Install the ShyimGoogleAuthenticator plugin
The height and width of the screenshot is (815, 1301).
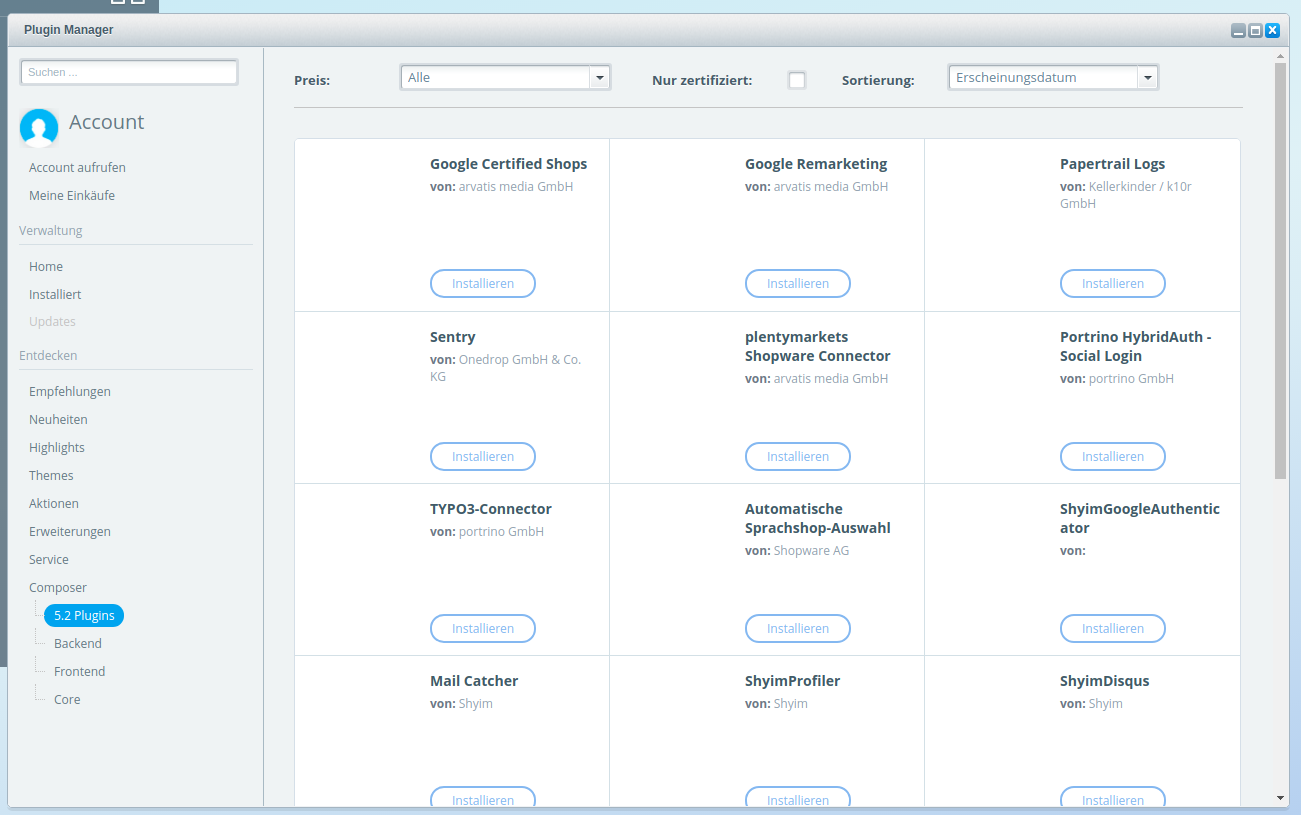coord(1113,628)
